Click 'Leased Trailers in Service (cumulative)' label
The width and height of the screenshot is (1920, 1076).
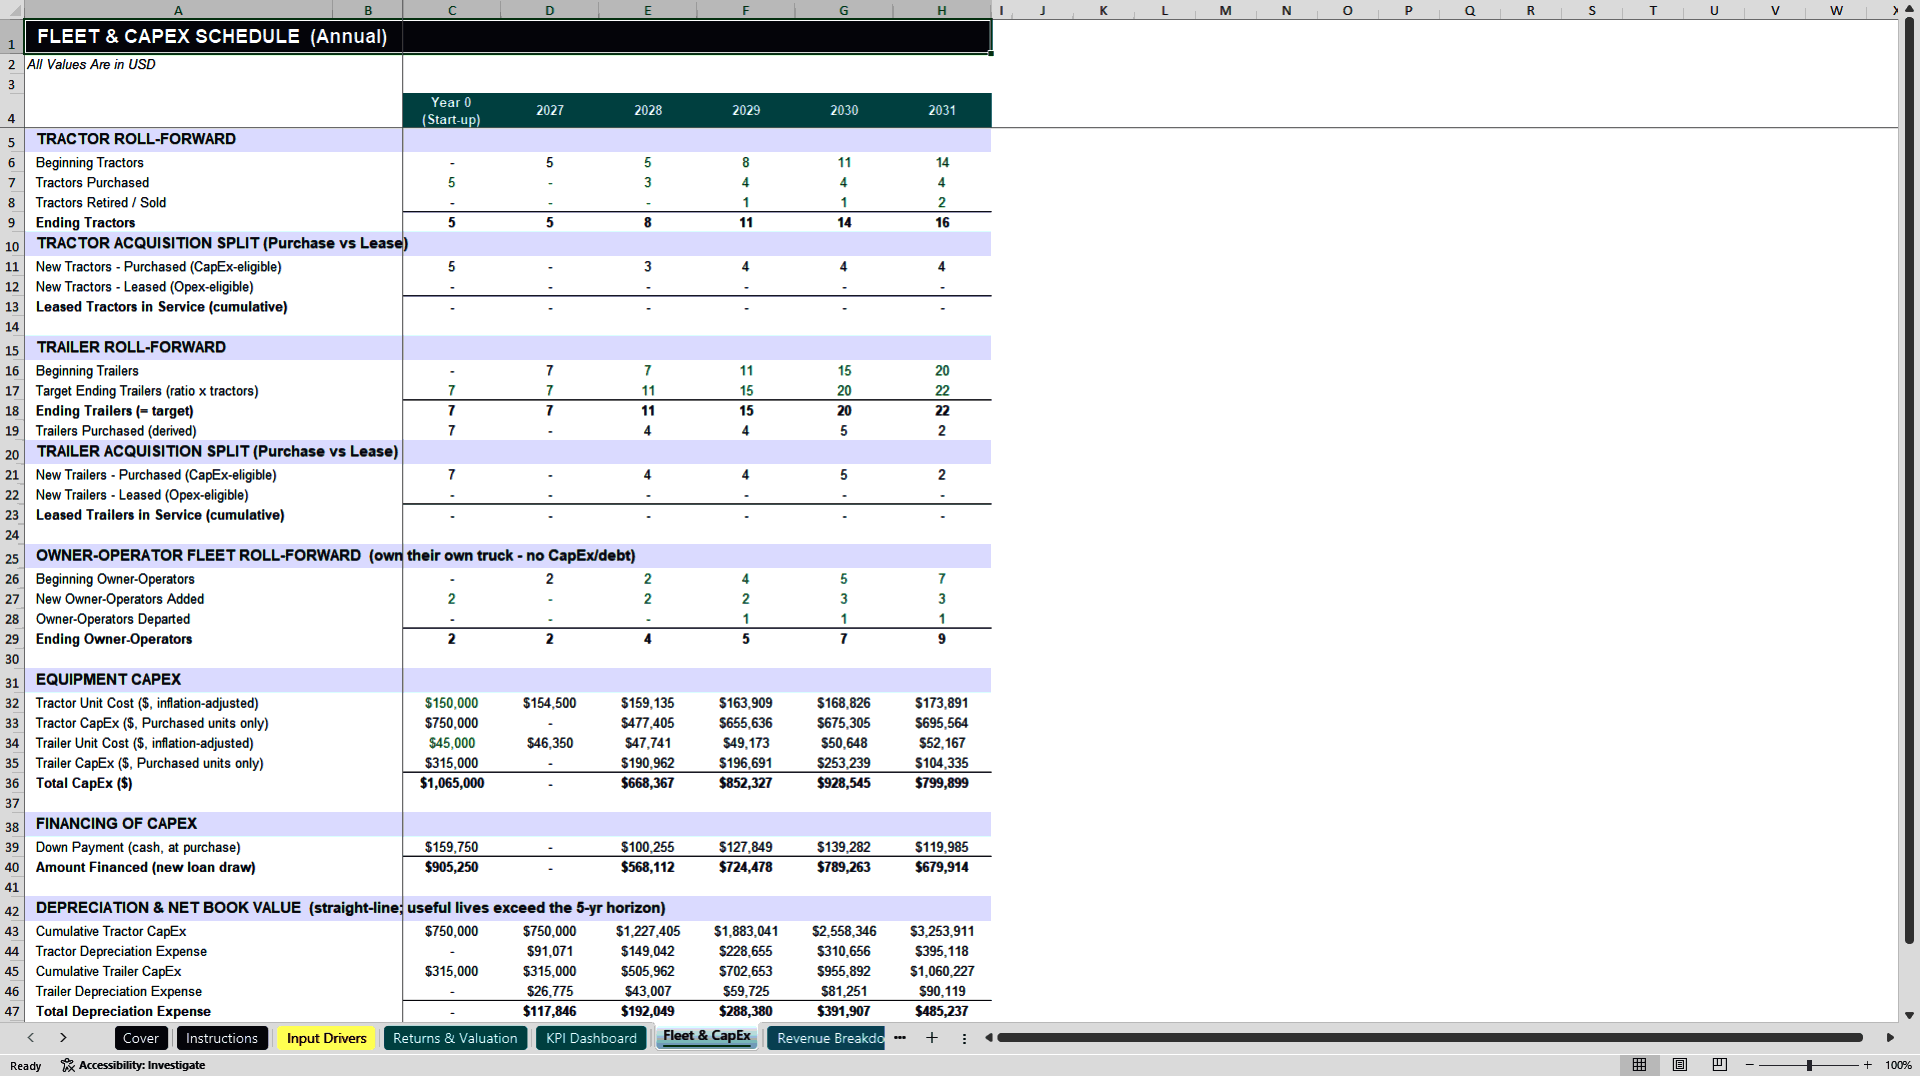(160, 515)
